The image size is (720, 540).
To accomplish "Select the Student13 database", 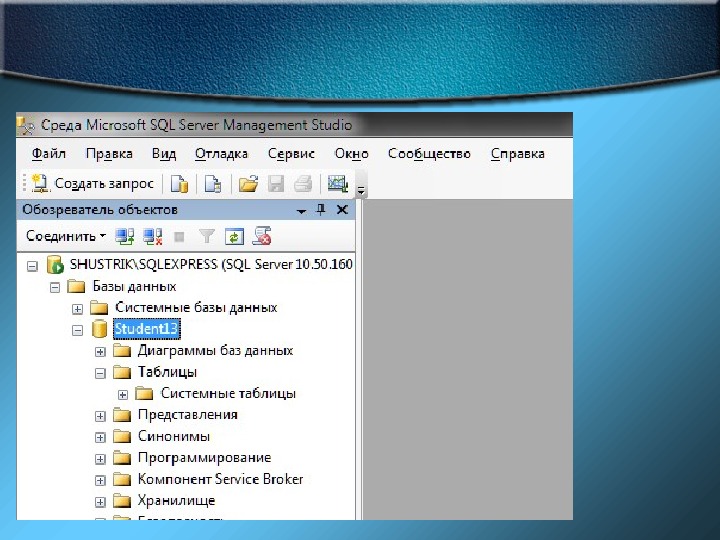I will pos(146,329).
